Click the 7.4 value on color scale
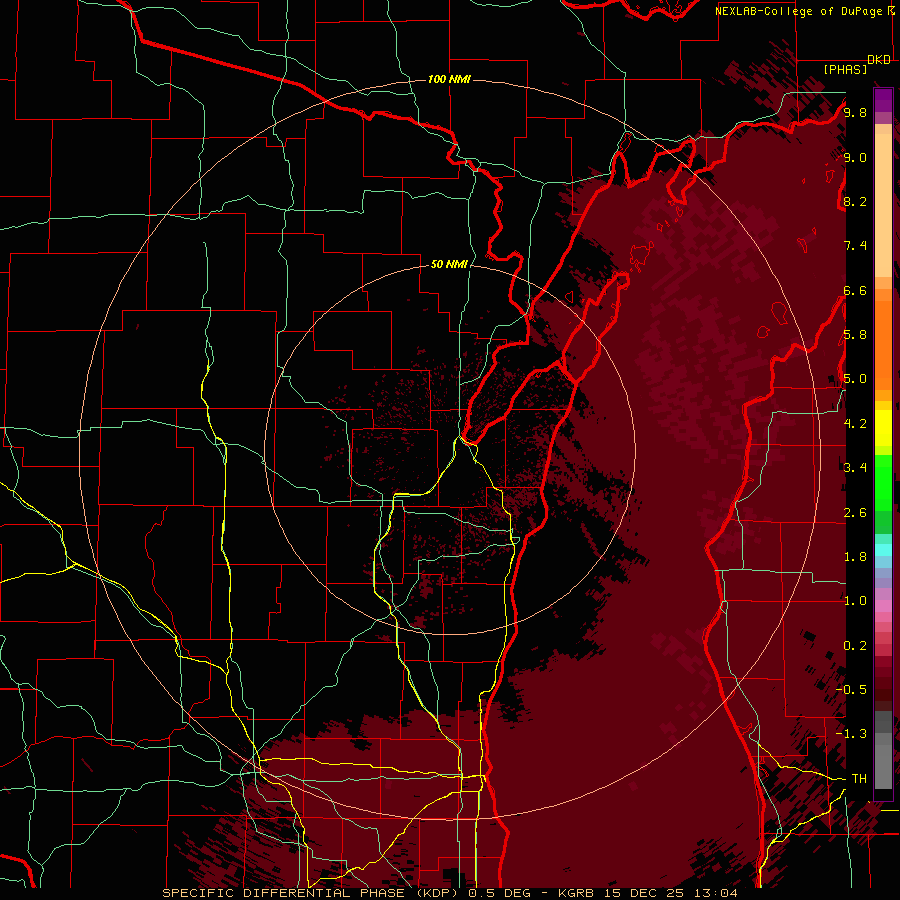 click(x=855, y=246)
